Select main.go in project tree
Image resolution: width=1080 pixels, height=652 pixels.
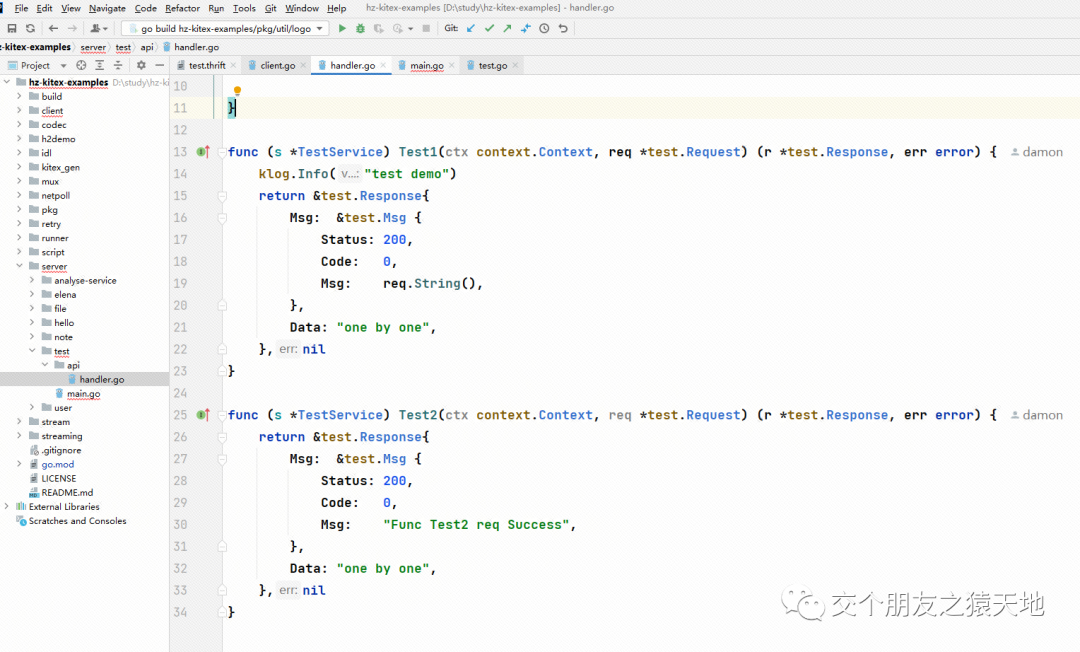83,393
